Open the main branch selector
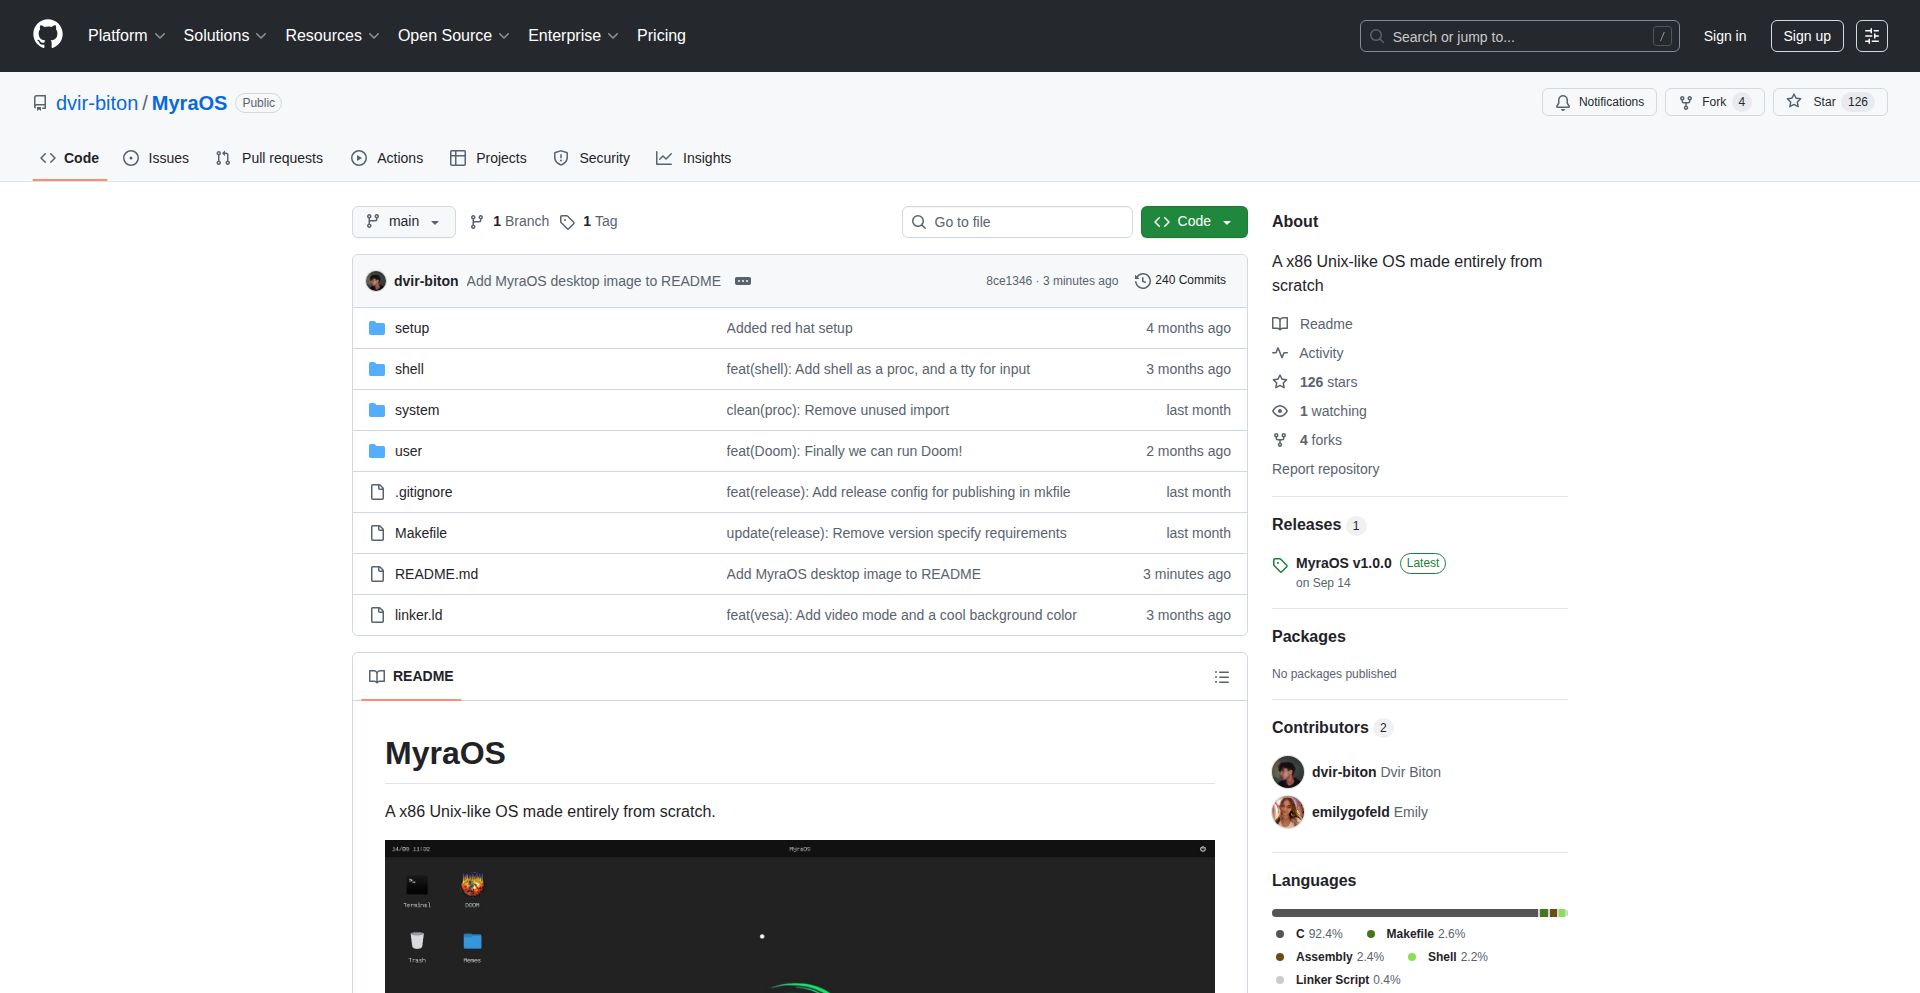The image size is (1920, 993). [403, 221]
